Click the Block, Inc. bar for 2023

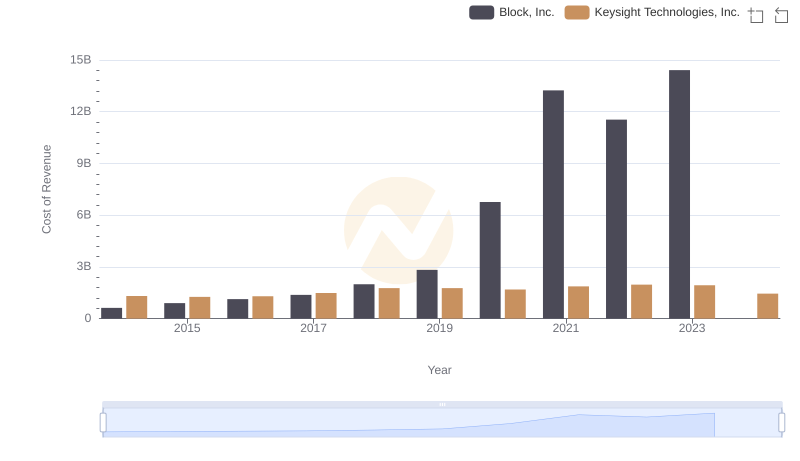coord(679,194)
